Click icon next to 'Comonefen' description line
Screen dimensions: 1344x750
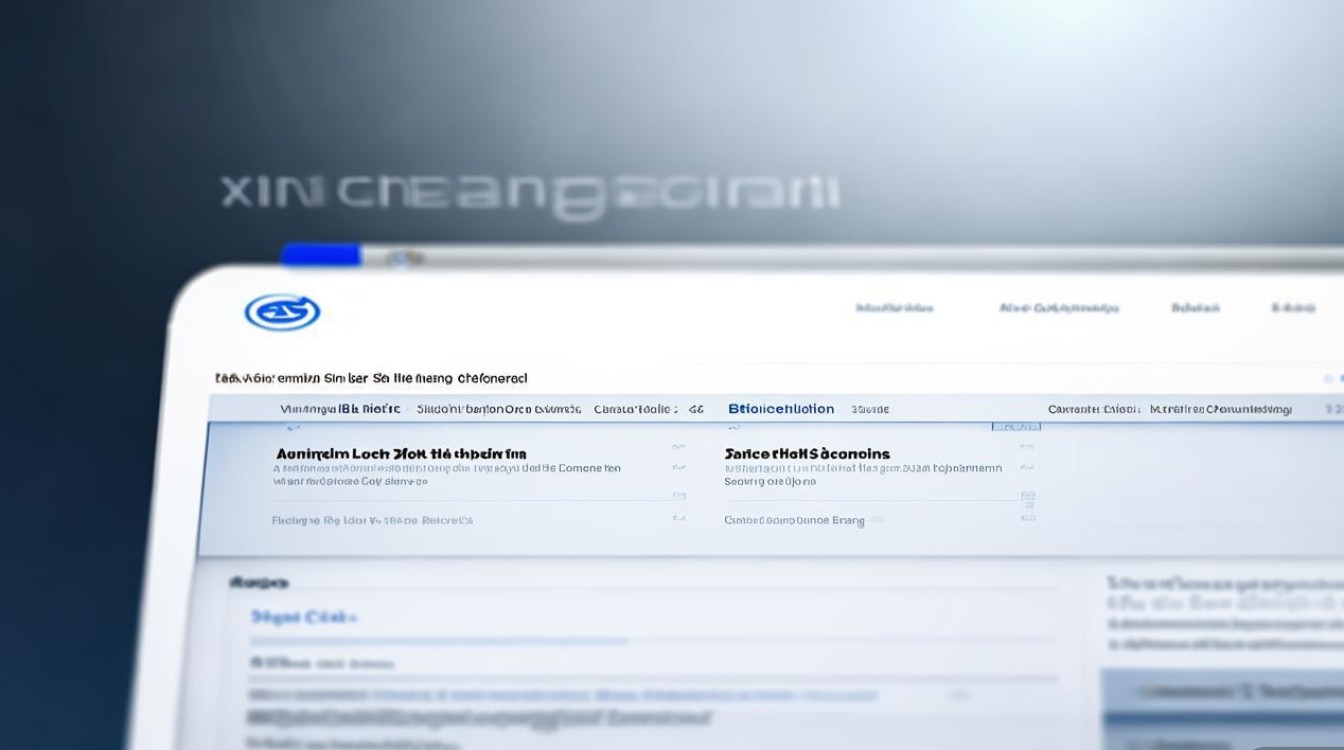(x=679, y=467)
